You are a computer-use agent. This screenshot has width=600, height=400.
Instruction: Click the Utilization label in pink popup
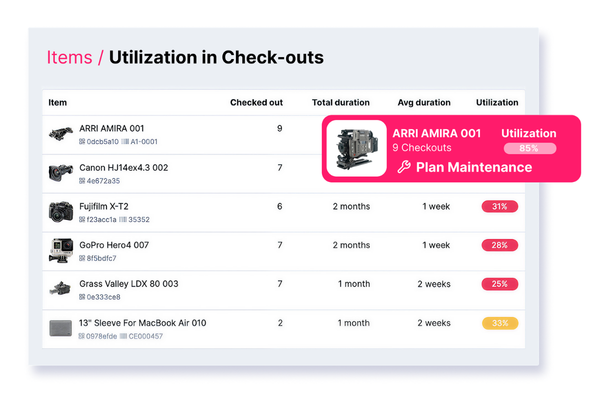pyautogui.click(x=529, y=133)
